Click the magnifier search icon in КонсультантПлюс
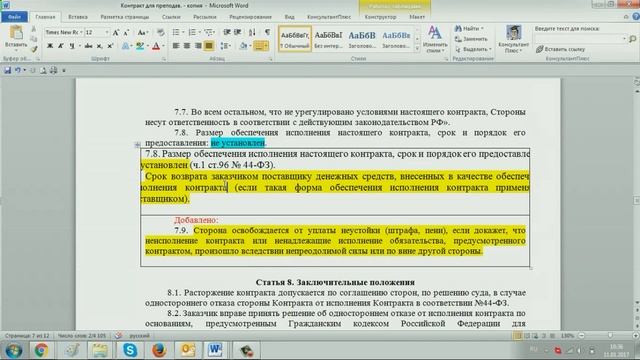640x360 pixels. 633,39
